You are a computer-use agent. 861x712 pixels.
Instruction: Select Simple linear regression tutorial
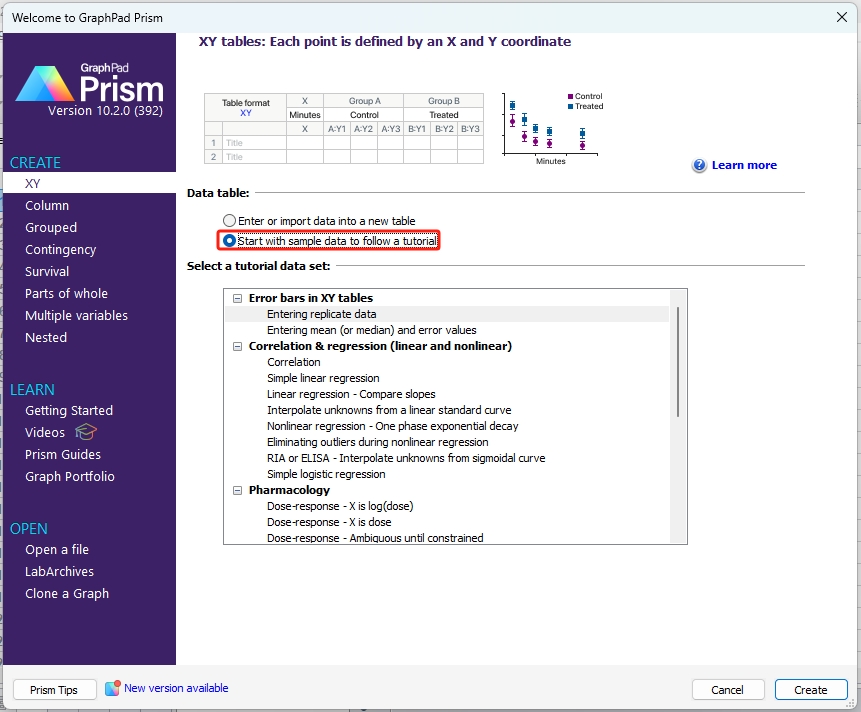(323, 378)
